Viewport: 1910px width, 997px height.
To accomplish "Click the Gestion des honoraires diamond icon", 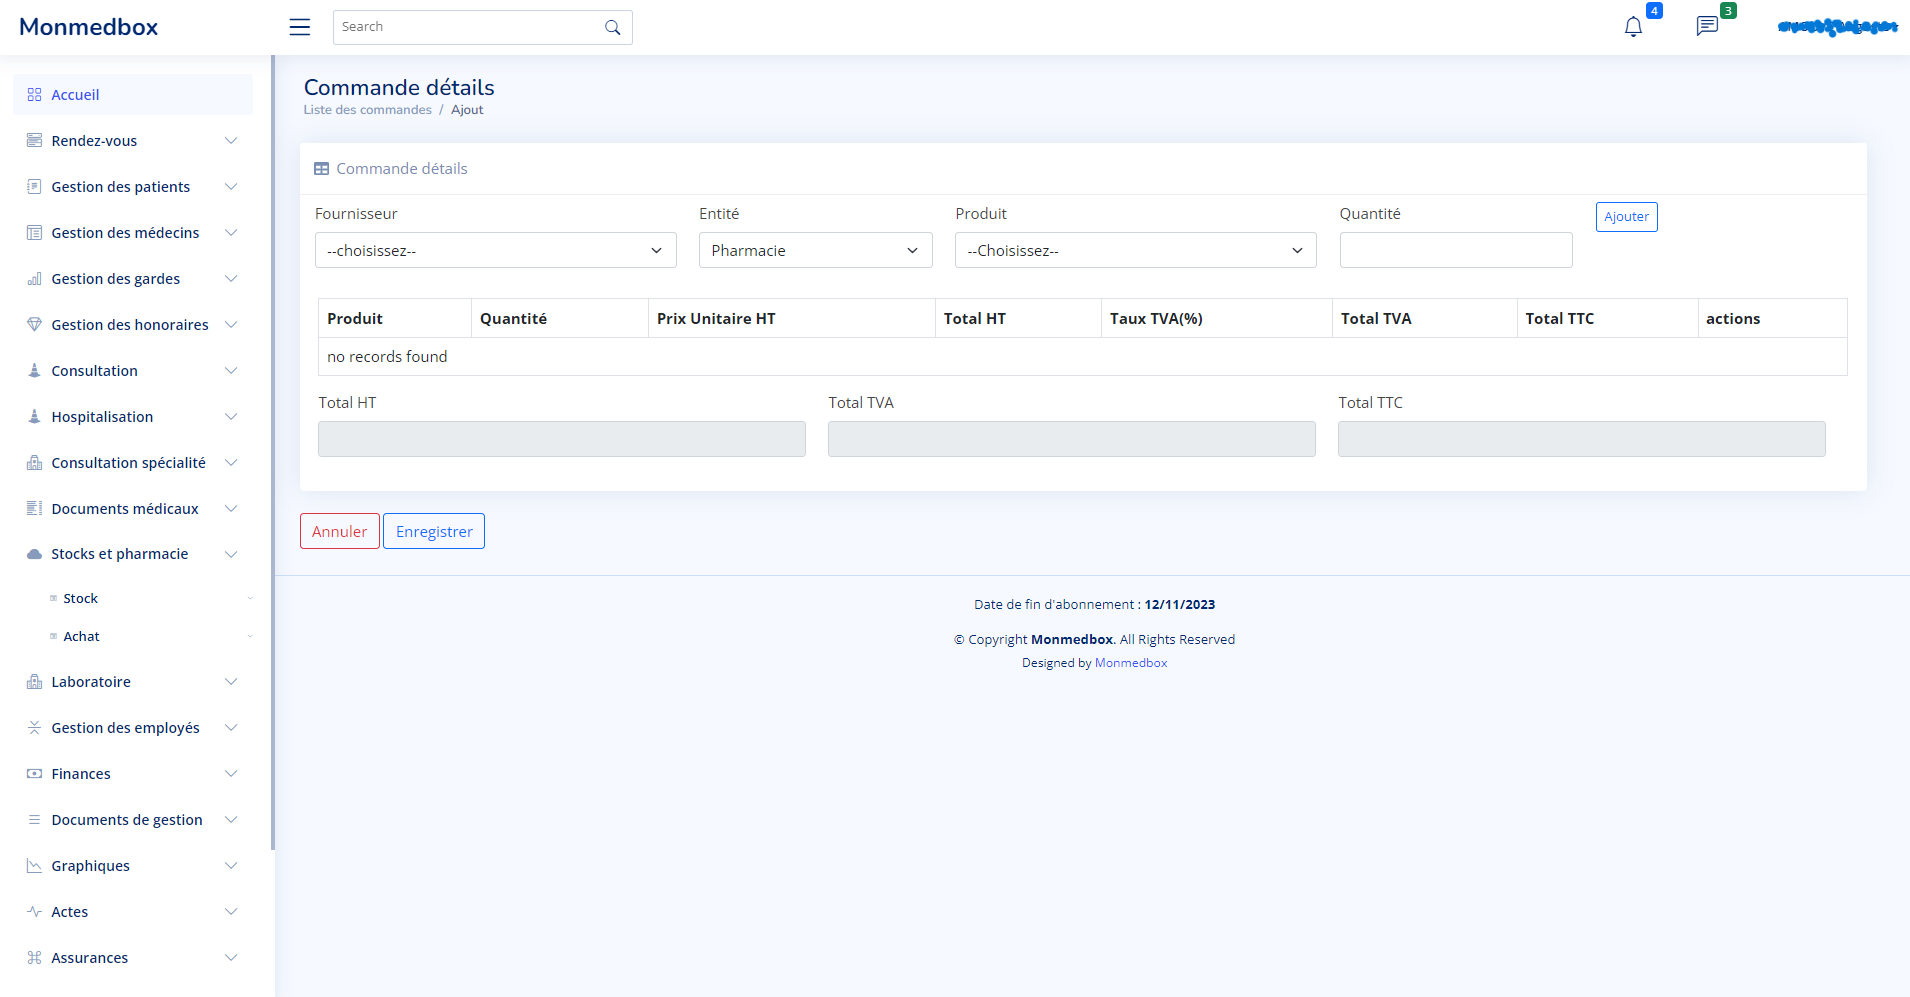I will (x=34, y=325).
